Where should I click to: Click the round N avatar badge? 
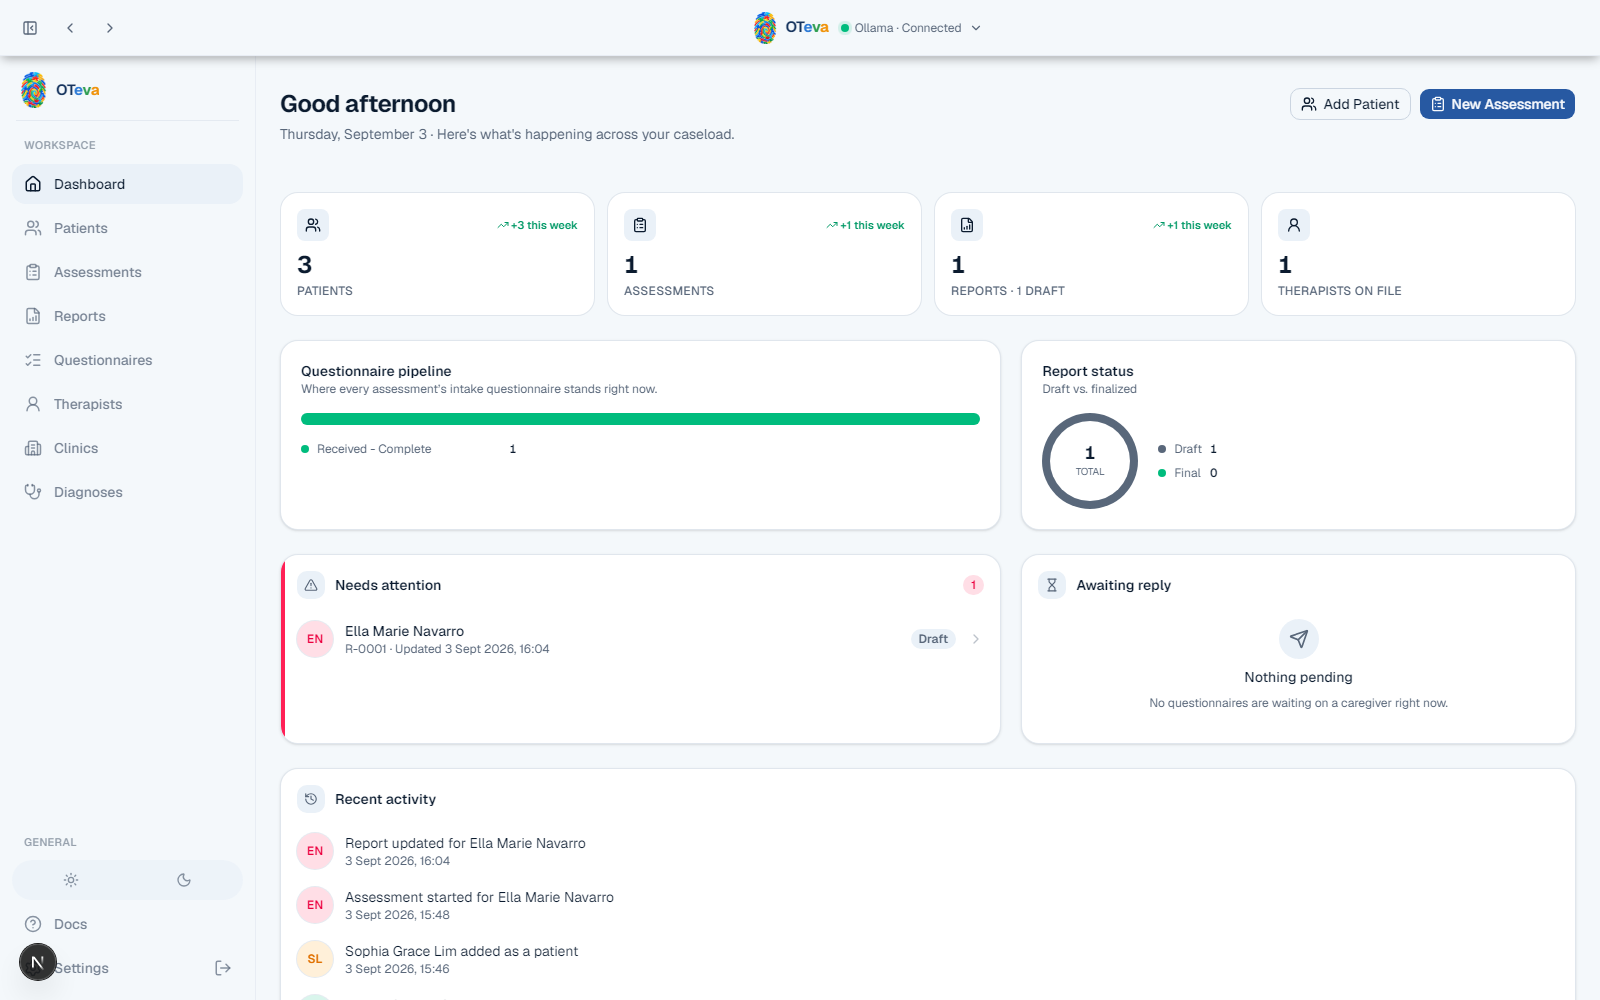(38, 962)
